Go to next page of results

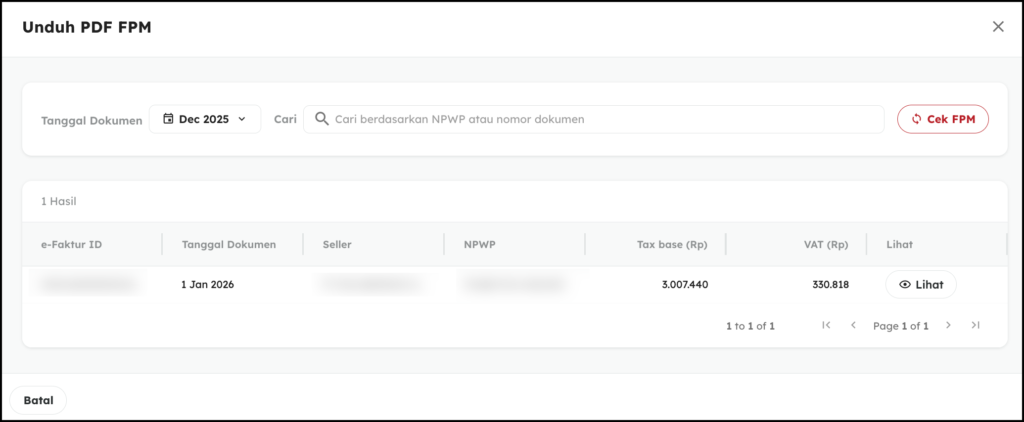[x=948, y=325]
